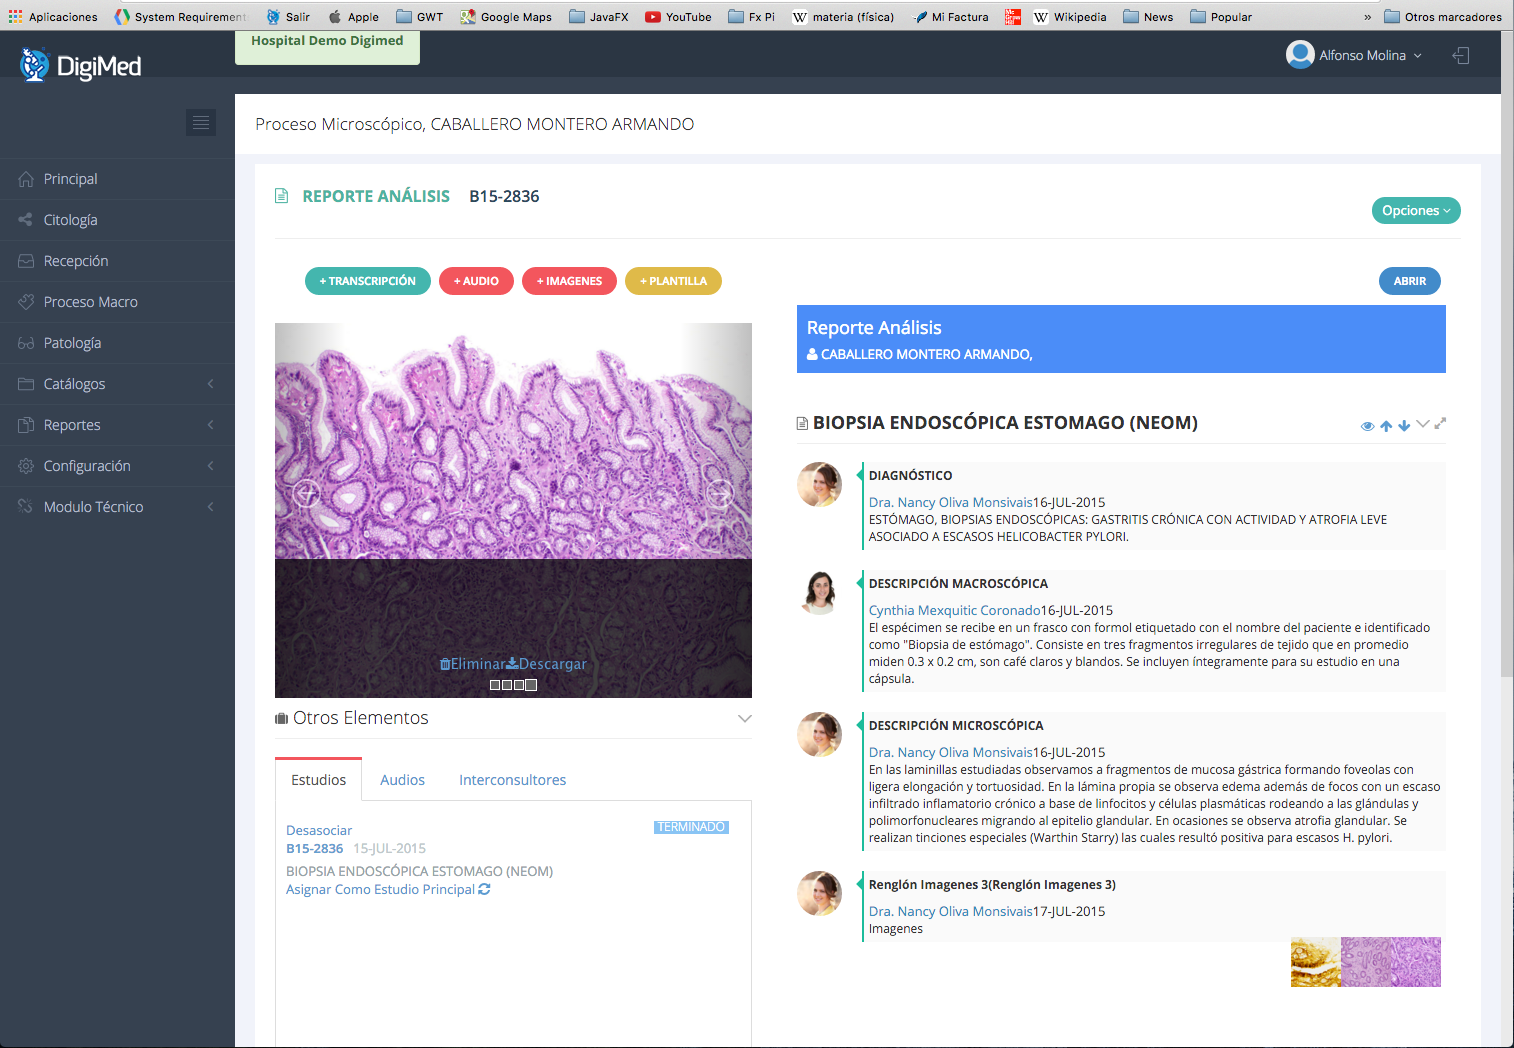Viewport: 1514px width, 1048px height.
Task: Open the Opciones dropdown
Action: tap(1415, 211)
